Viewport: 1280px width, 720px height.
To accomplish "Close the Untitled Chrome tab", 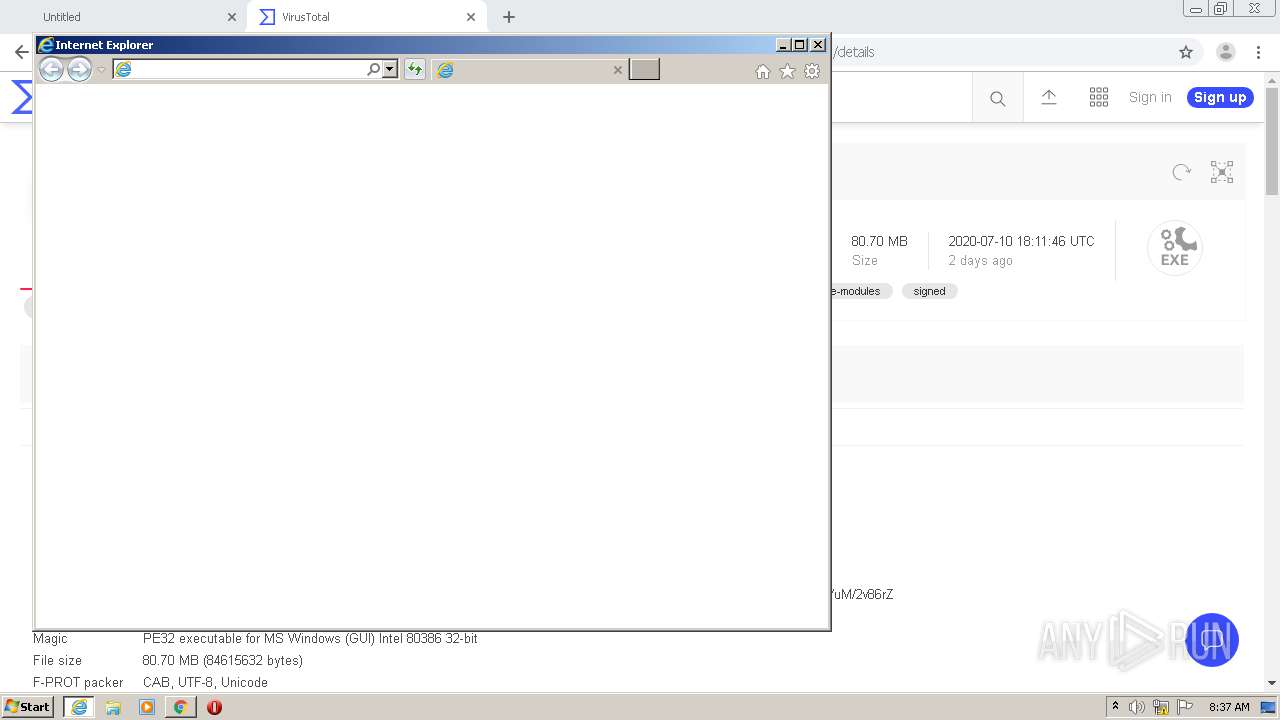I will (232, 17).
